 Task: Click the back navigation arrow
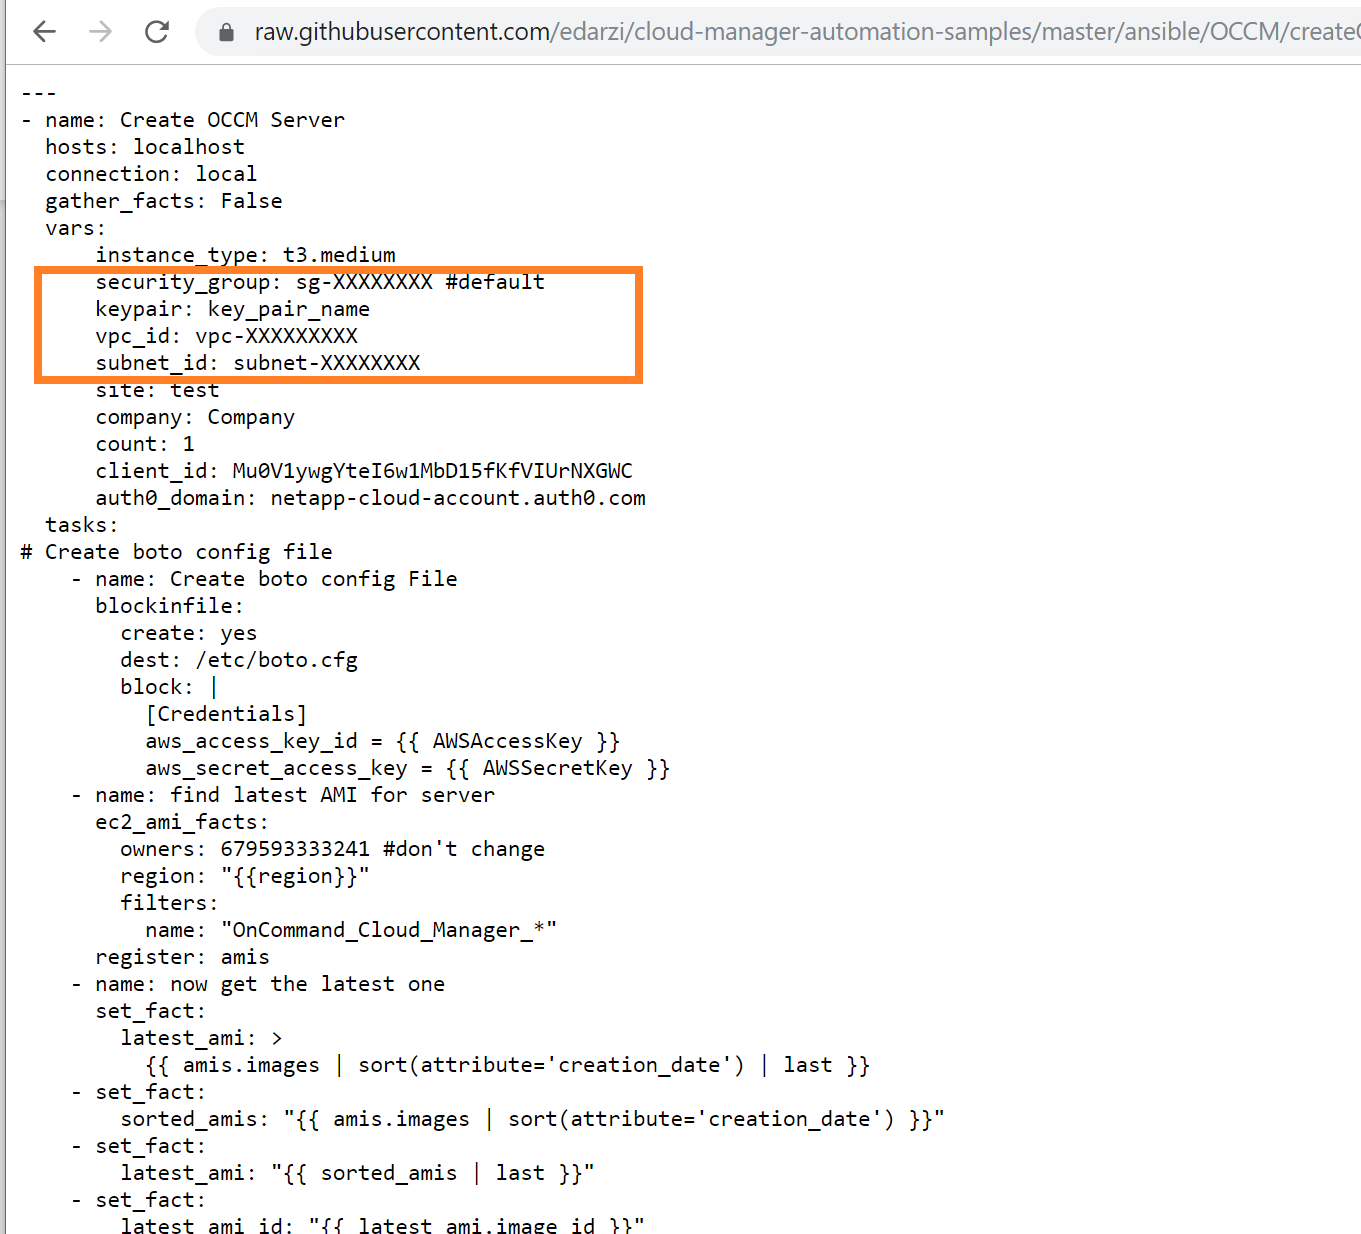pyautogui.click(x=44, y=31)
